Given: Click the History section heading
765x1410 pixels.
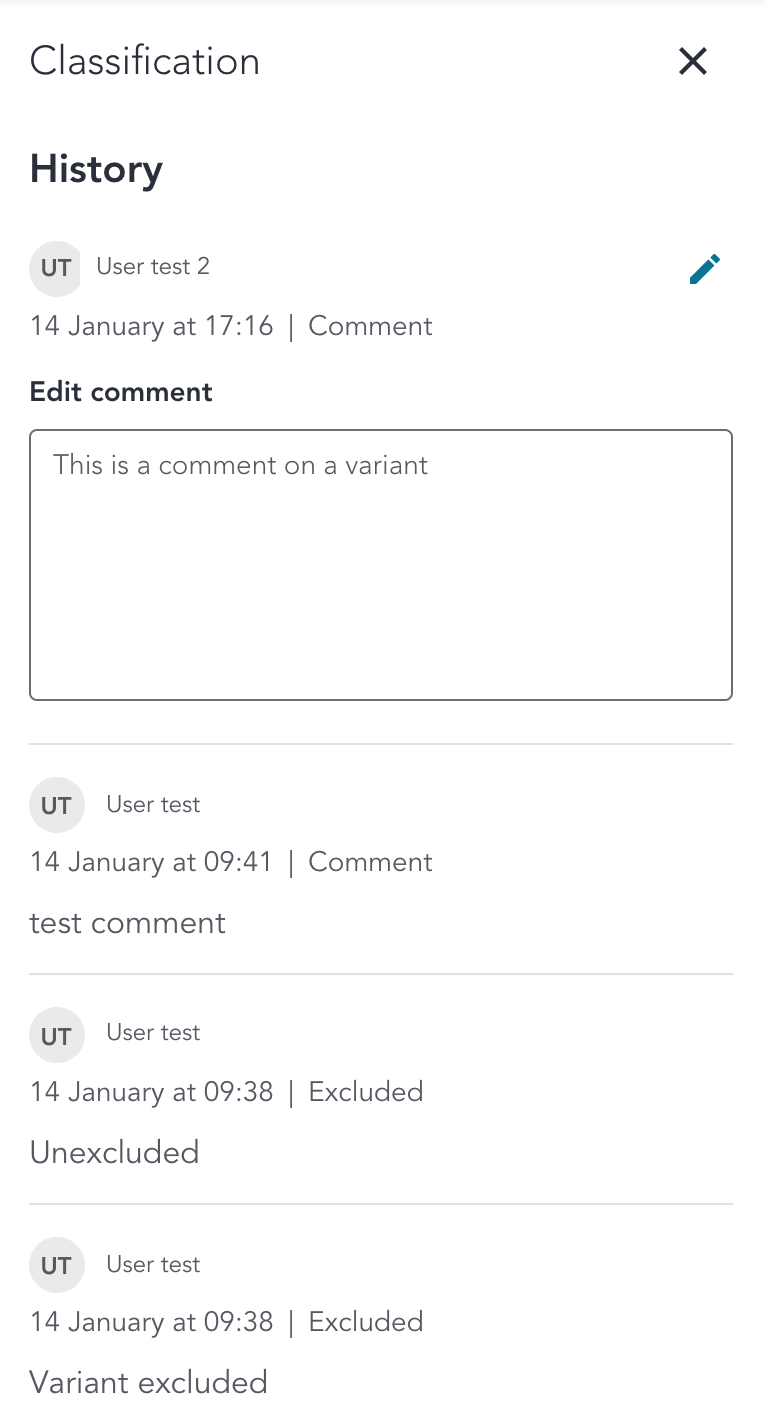Looking at the screenshot, I should pyautogui.click(x=96, y=169).
